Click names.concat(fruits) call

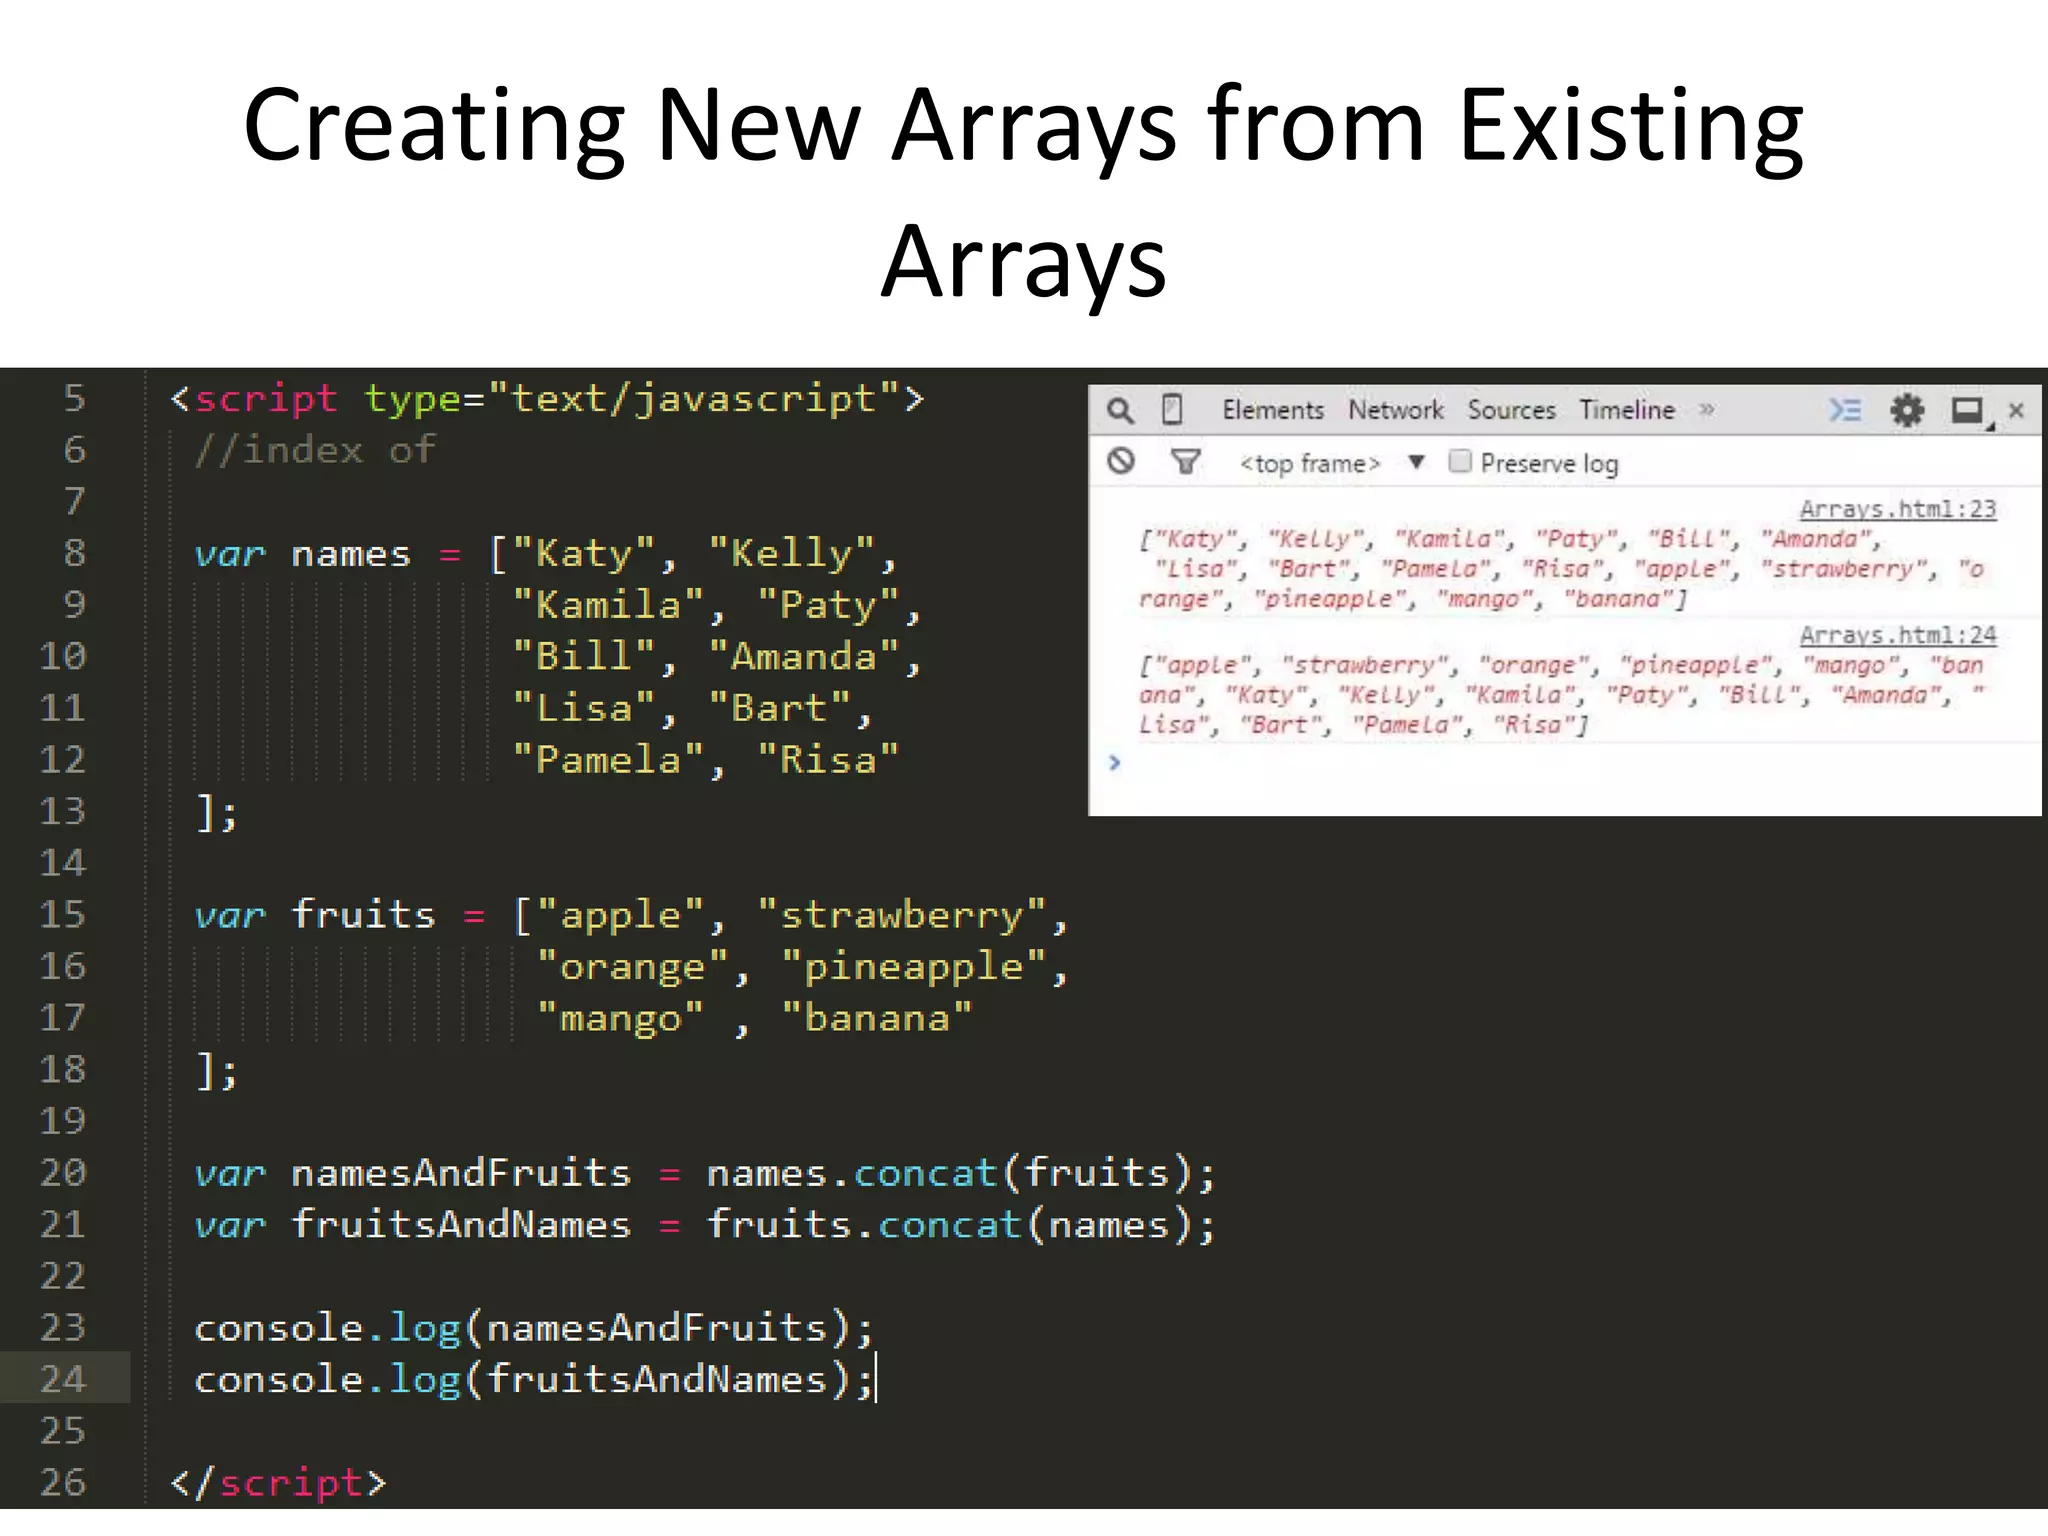point(960,1173)
